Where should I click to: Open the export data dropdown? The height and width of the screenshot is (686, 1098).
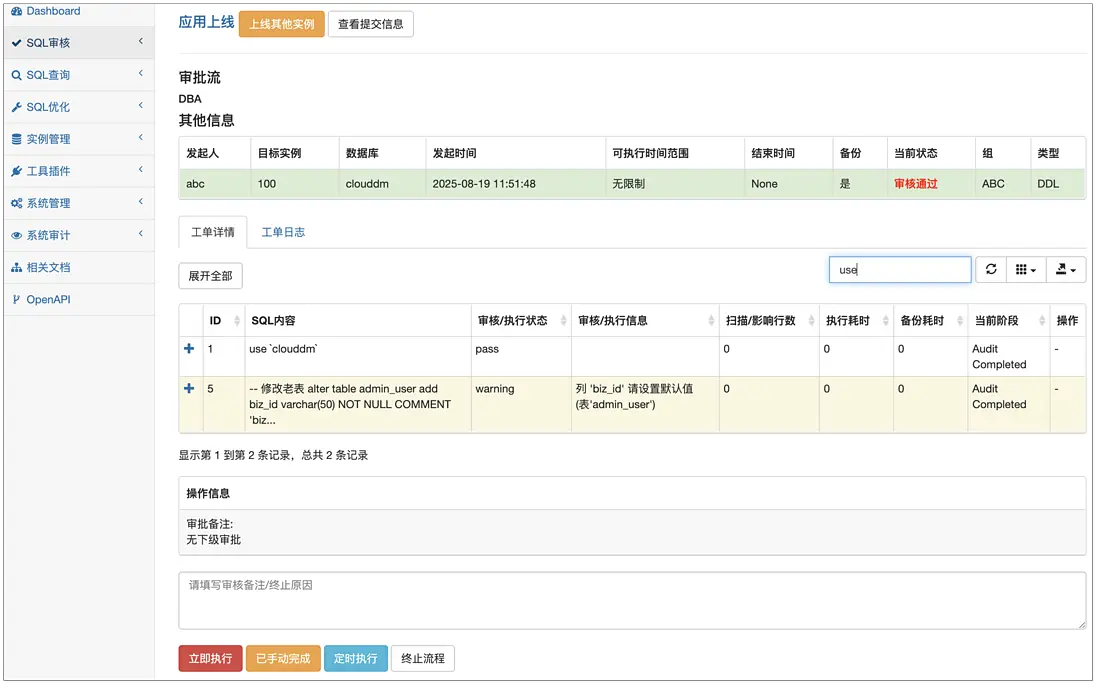(x=1066, y=270)
